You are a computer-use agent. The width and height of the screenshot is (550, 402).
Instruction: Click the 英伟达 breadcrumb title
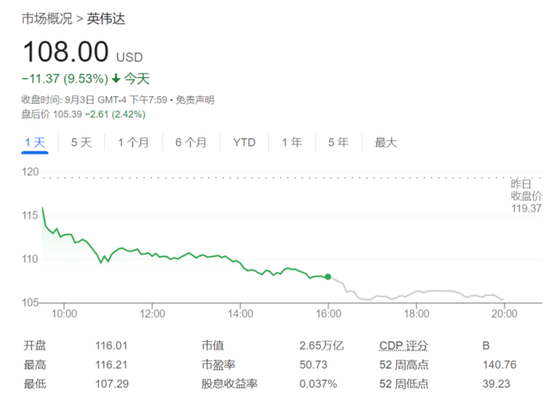106,19
